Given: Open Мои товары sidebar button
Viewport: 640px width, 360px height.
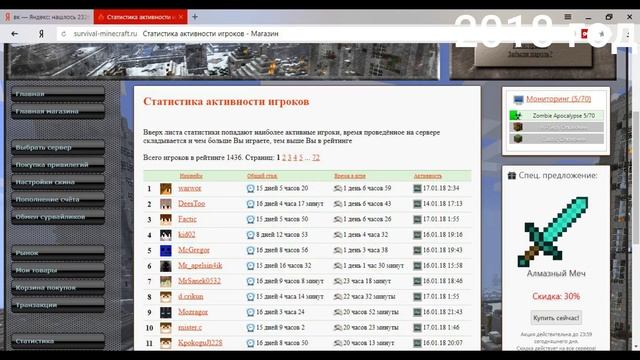Looking at the screenshot, I should [x=58, y=270].
